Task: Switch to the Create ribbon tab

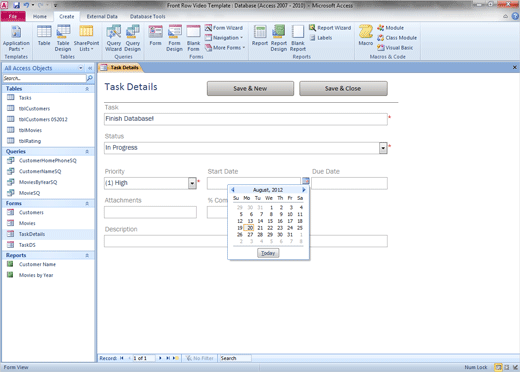Action: pyautogui.click(x=67, y=16)
